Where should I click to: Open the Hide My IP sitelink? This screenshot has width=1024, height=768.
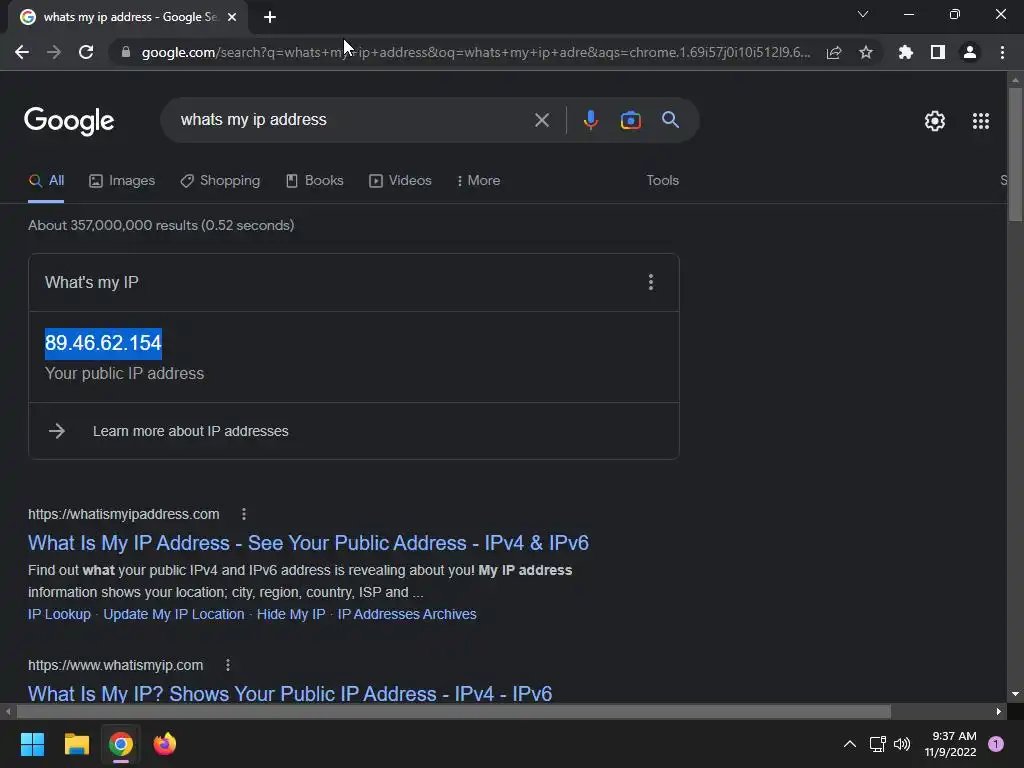coord(291,614)
